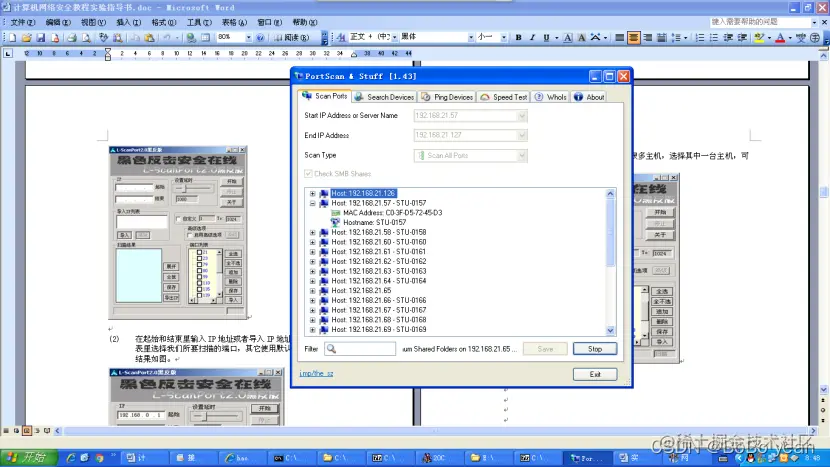830x467 pixels.
Task: Toggle the Check SMB Shares checkbox
Action: pos(308,174)
